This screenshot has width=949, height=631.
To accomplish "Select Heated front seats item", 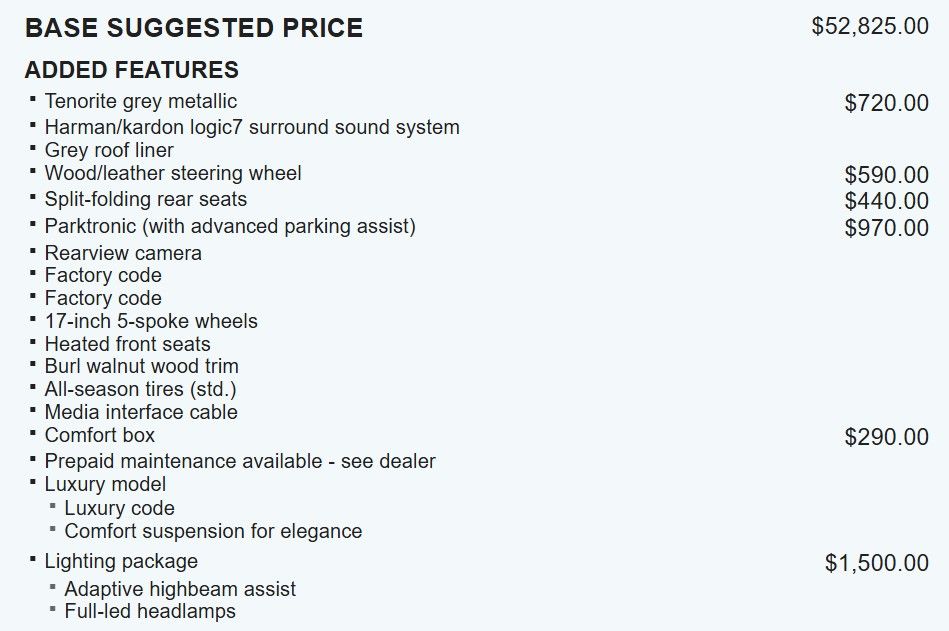I will click(x=127, y=344).
